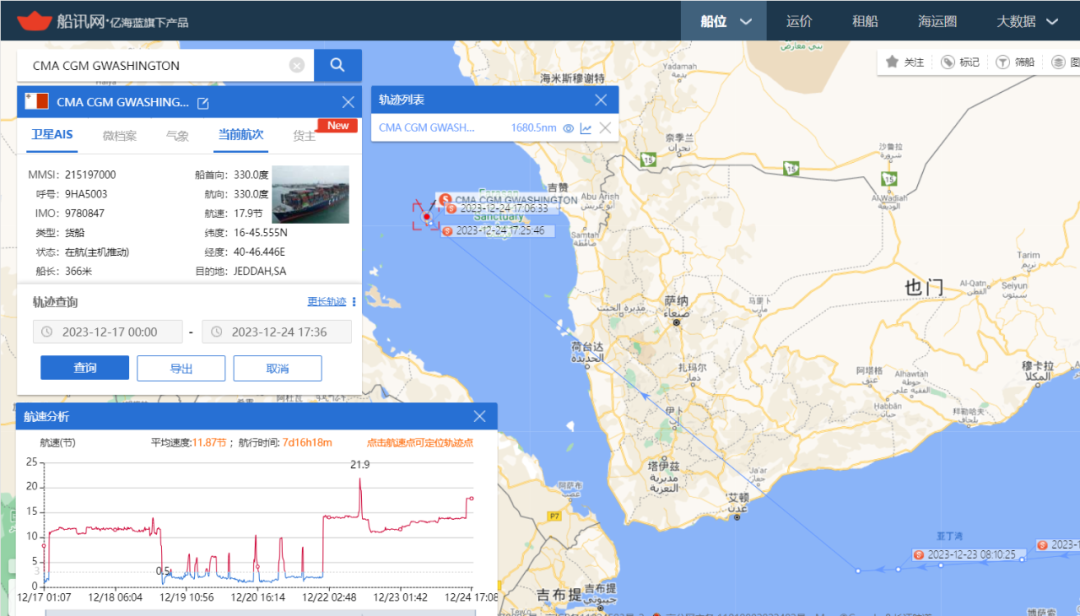Image resolution: width=1080 pixels, height=616 pixels.
Task: Click the 21.9 peak on speed chart
Action: [360, 480]
